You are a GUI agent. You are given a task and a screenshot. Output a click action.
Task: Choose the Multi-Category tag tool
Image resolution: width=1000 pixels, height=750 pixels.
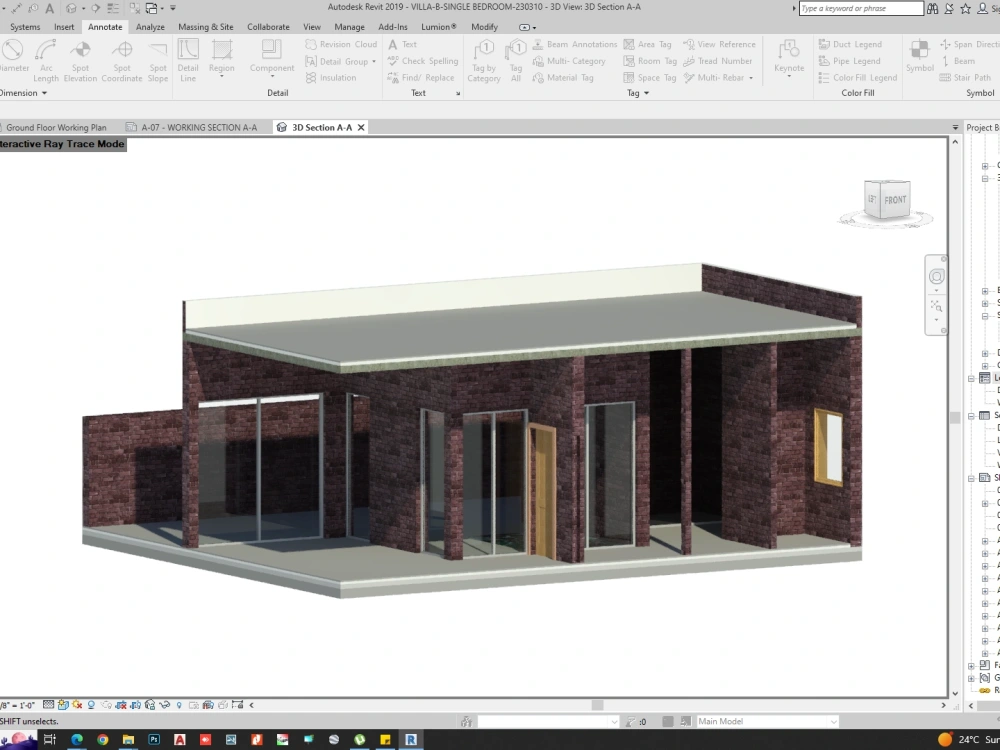(569, 61)
